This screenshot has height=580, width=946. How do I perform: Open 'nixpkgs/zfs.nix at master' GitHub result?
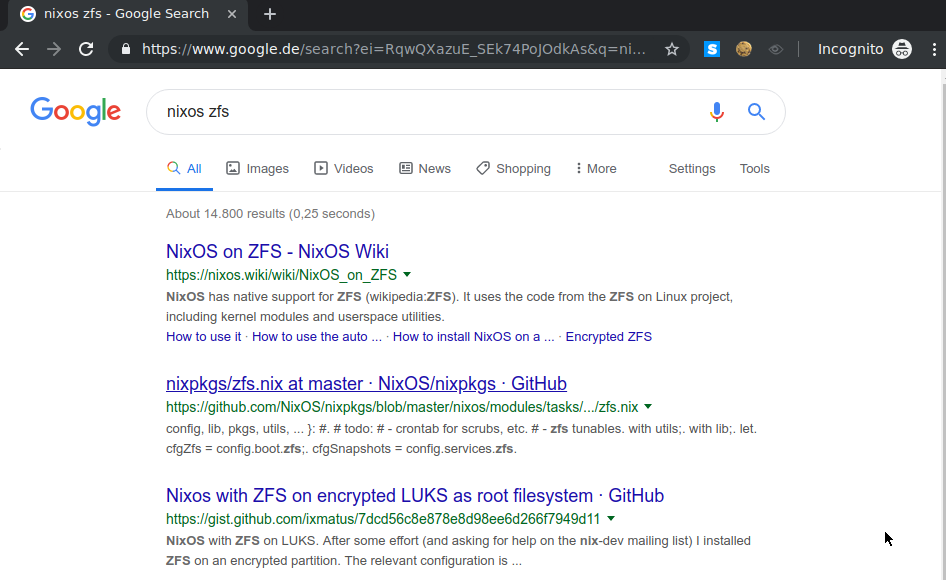366,384
